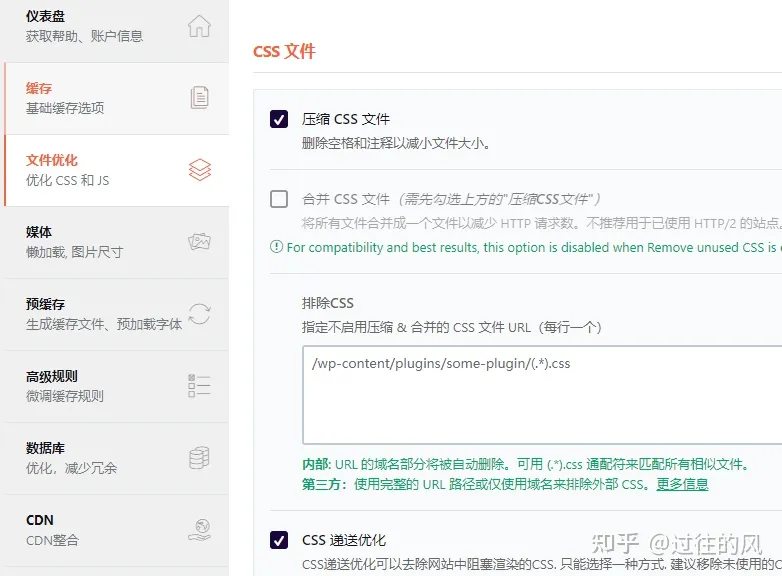Click the database stack icon
Image resolution: width=782 pixels, height=576 pixels.
point(199,458)
